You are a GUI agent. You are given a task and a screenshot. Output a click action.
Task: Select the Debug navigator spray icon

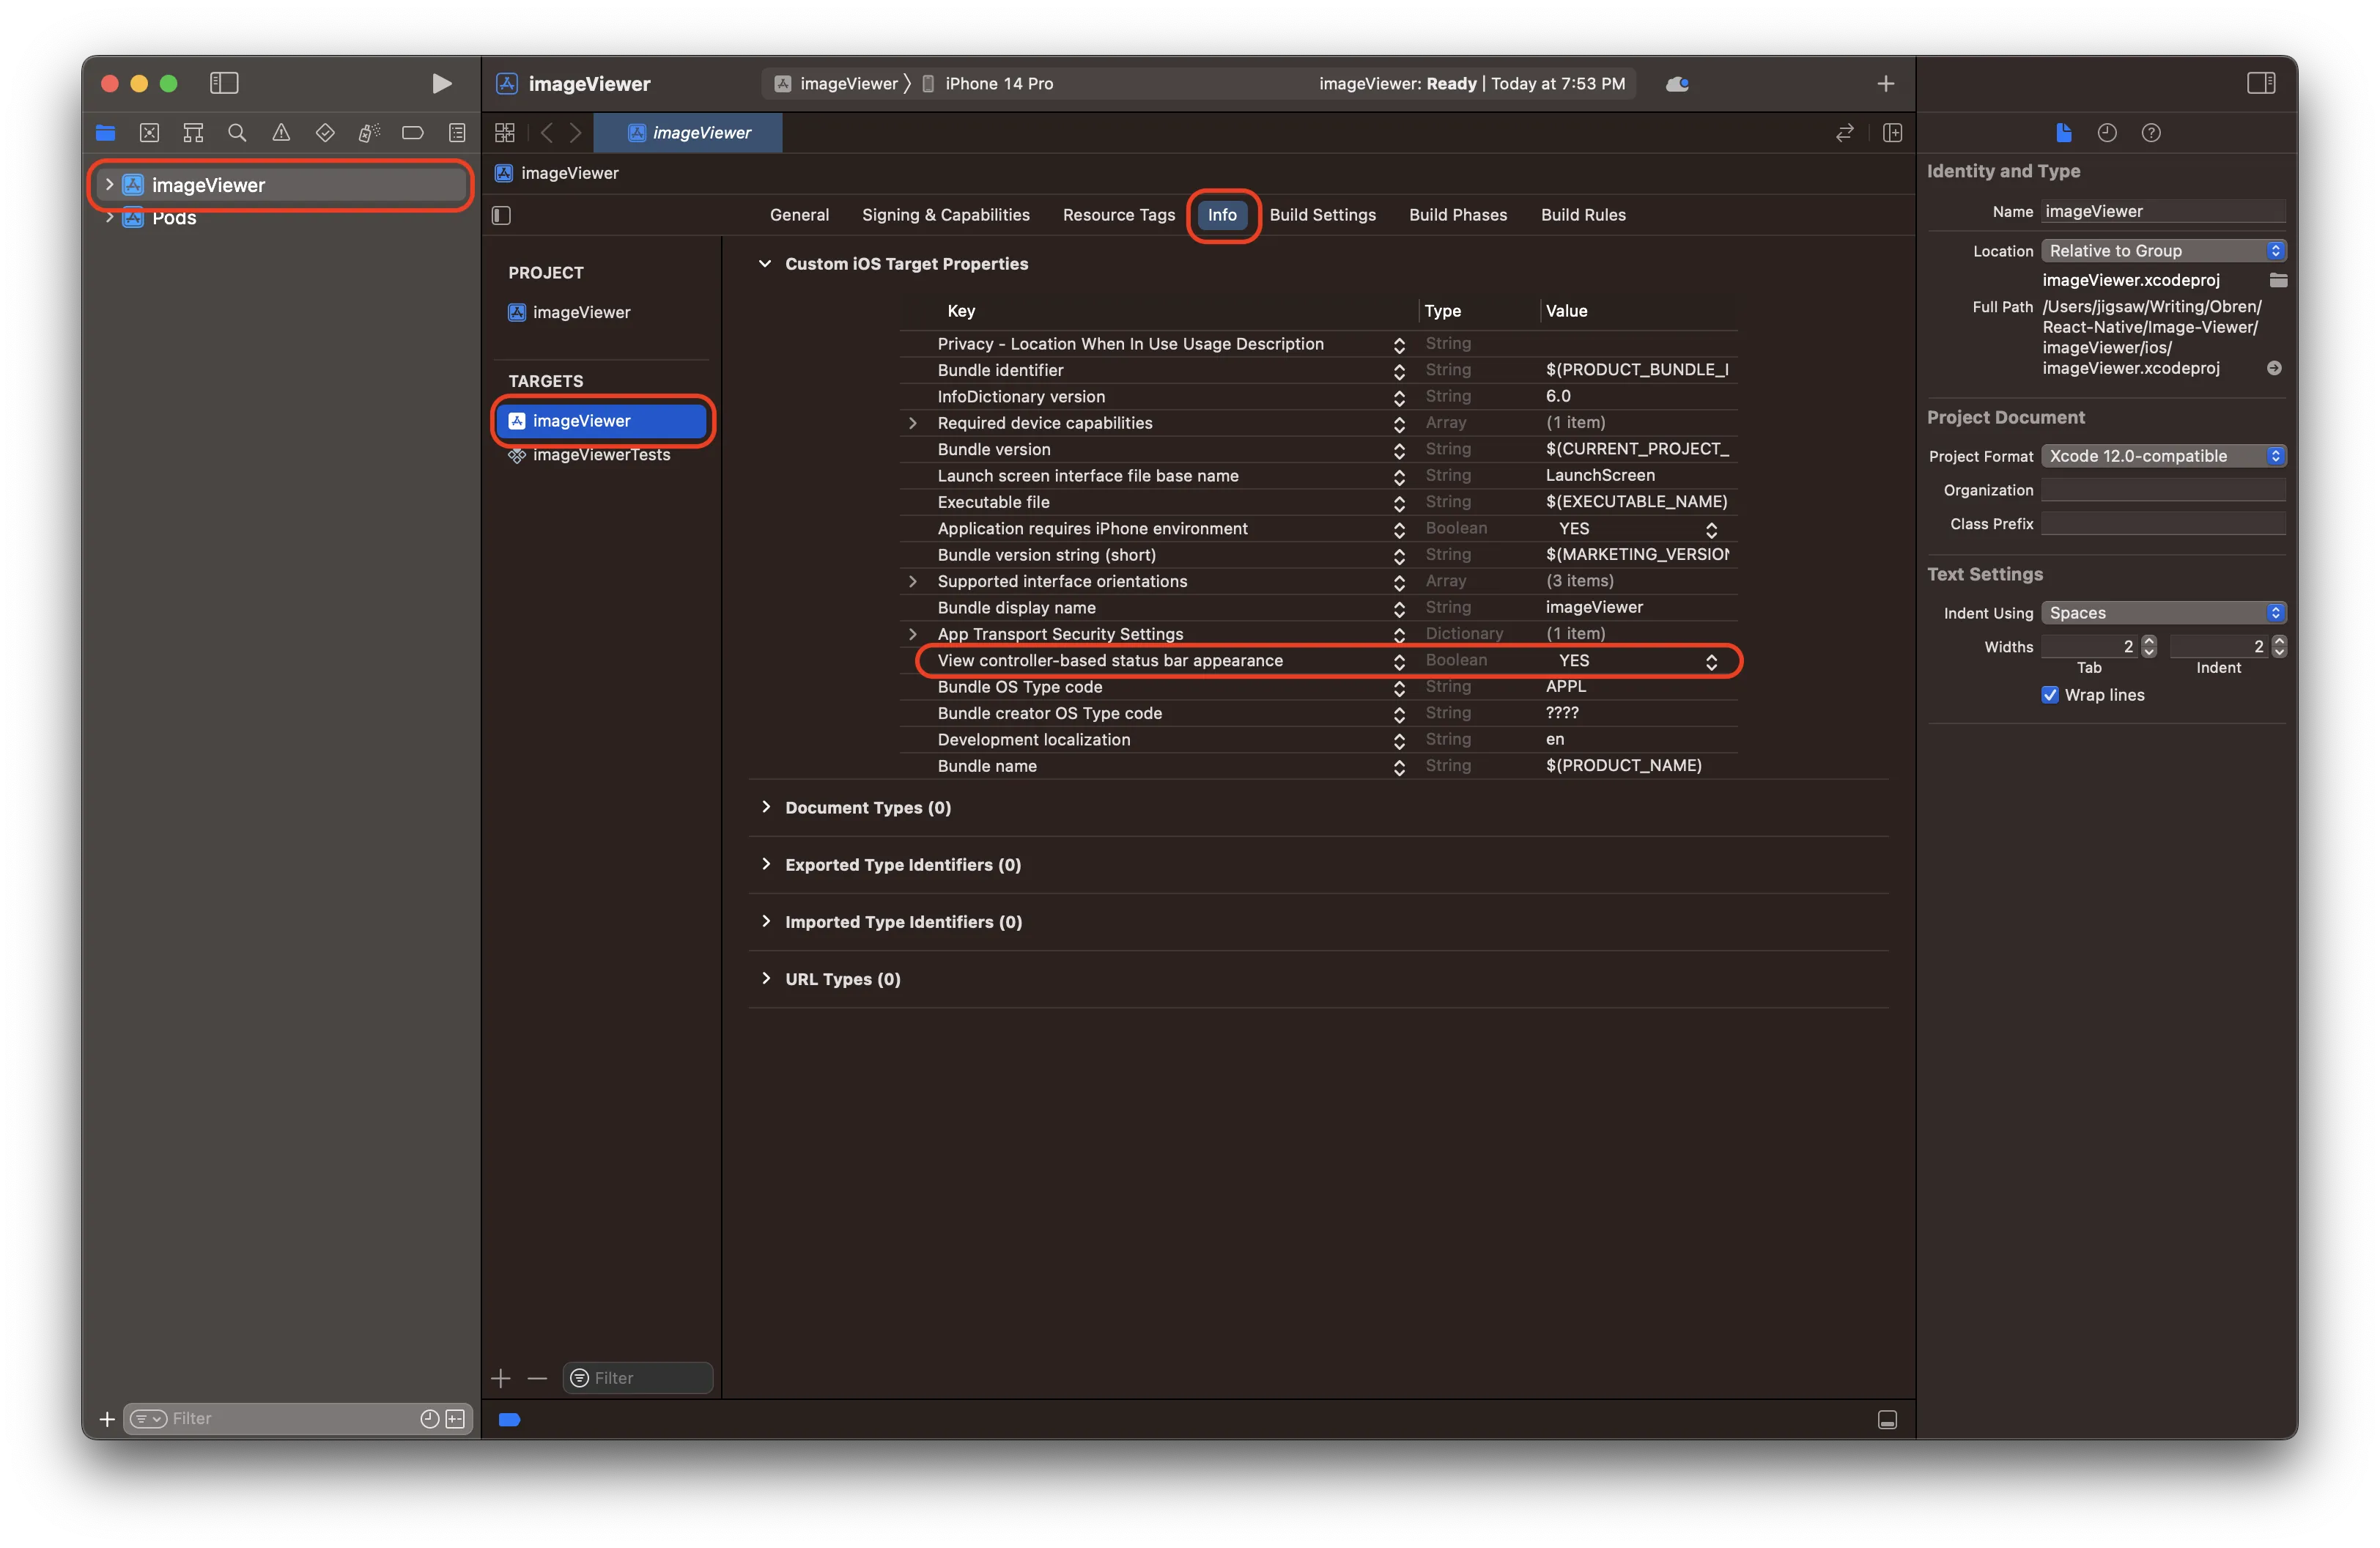(x=369, y=132)
